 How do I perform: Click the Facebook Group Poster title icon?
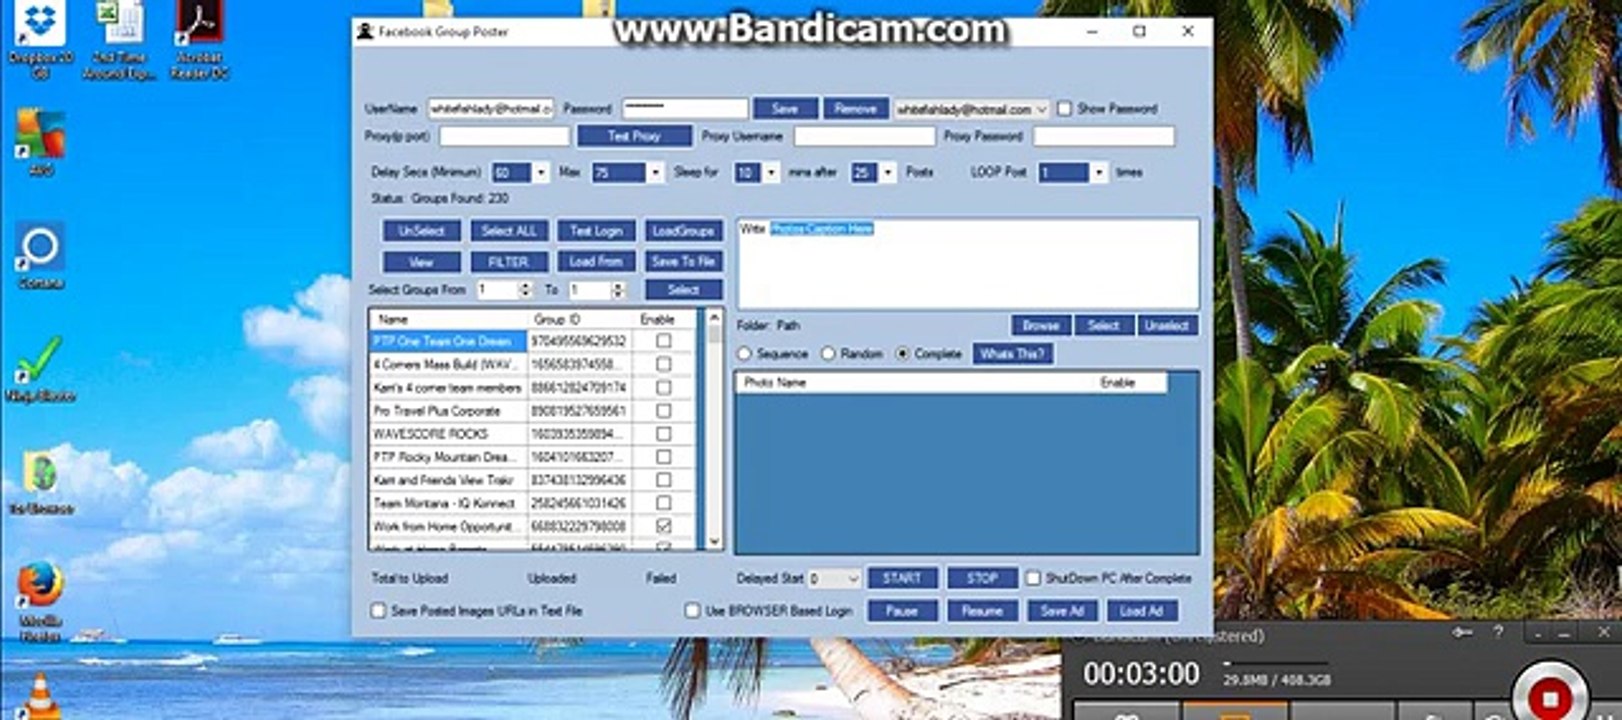pyautogui.click(x=365, y=31)
